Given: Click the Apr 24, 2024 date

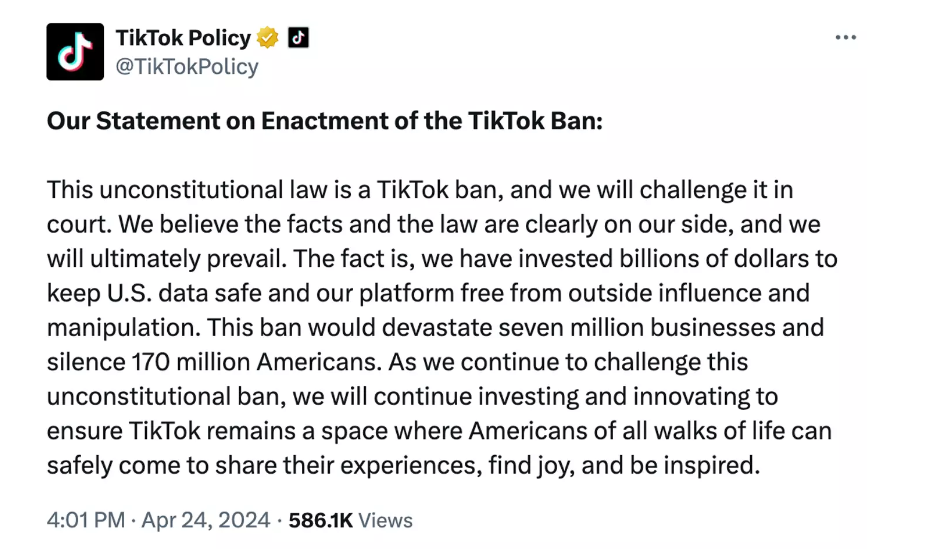Looking at the screenshot, I should (x=205, y=520).
